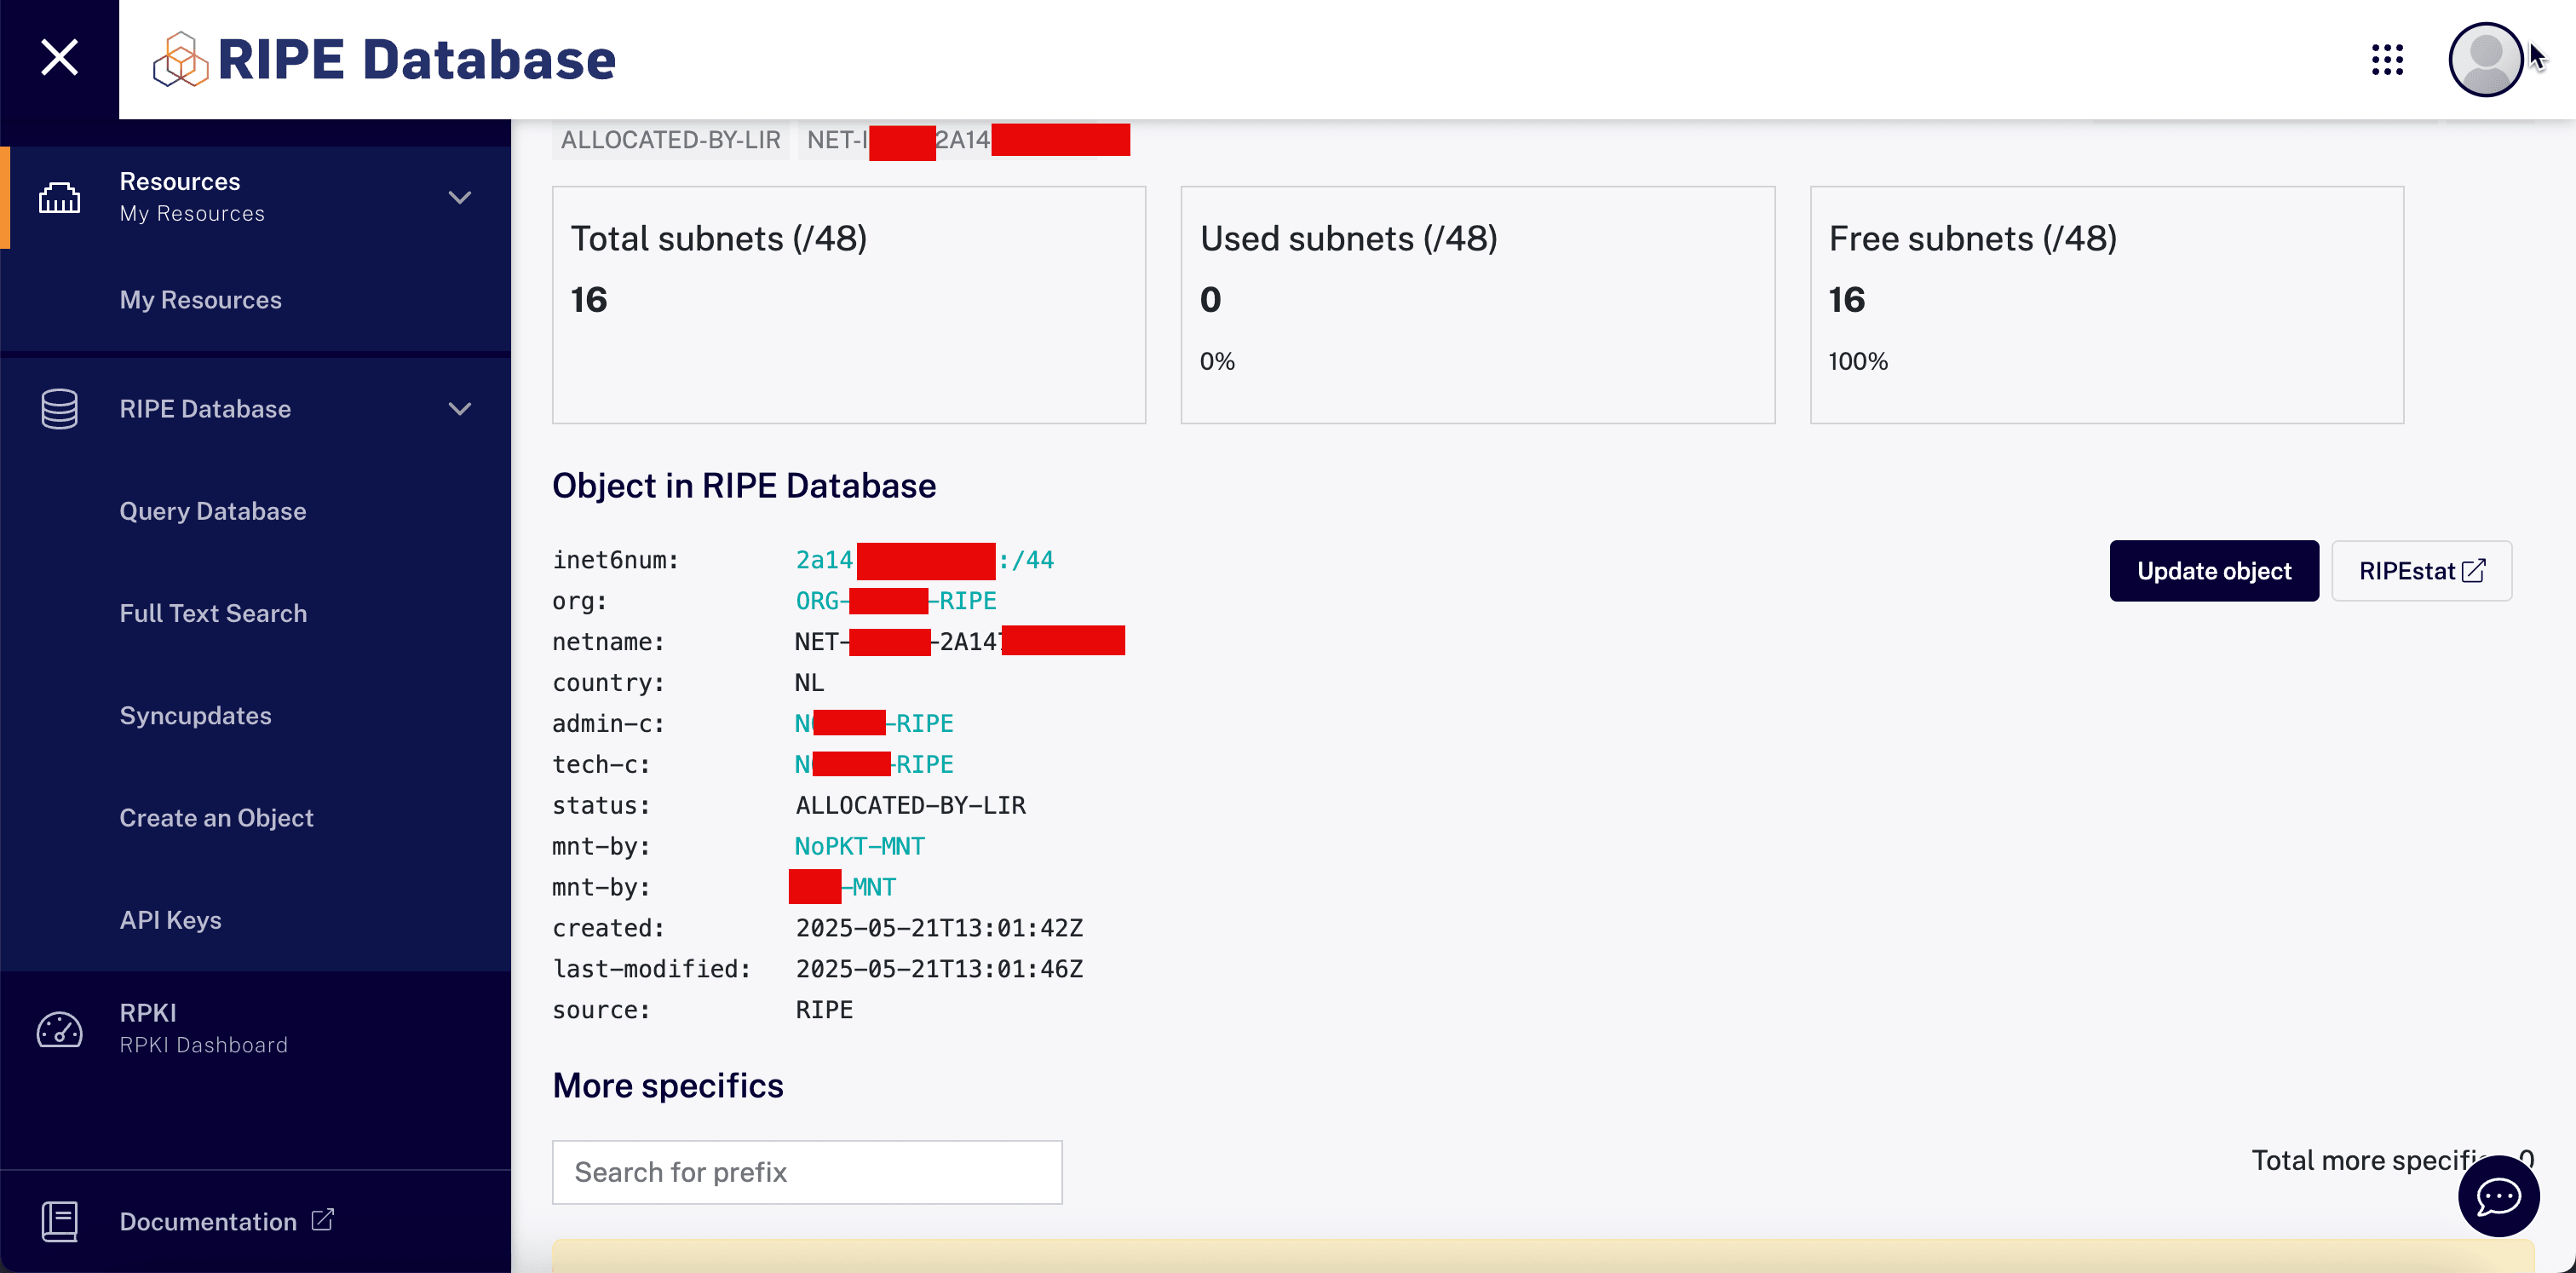Collapse the Resources menu chevron

459,197
